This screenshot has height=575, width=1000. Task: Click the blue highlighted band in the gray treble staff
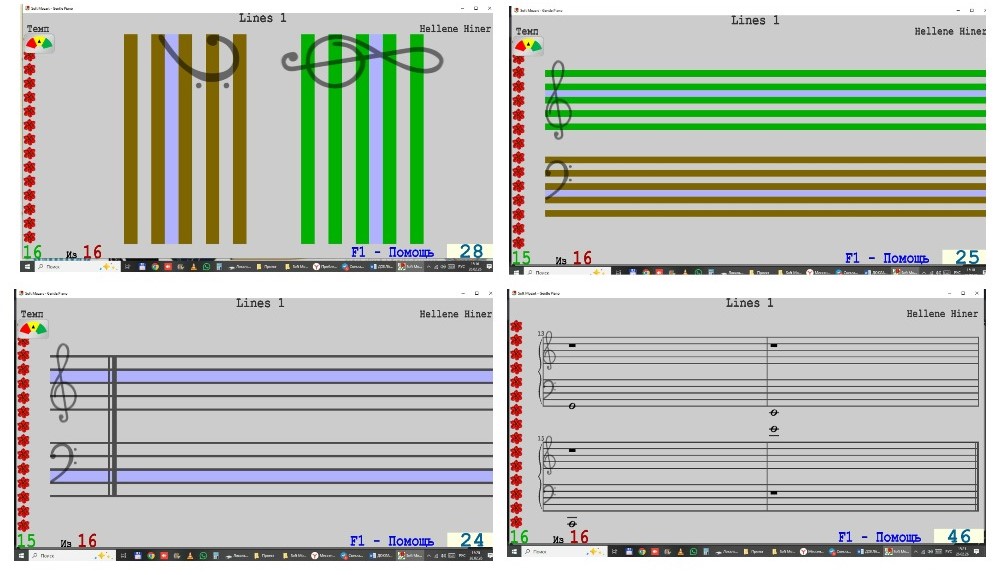point(300,377)
